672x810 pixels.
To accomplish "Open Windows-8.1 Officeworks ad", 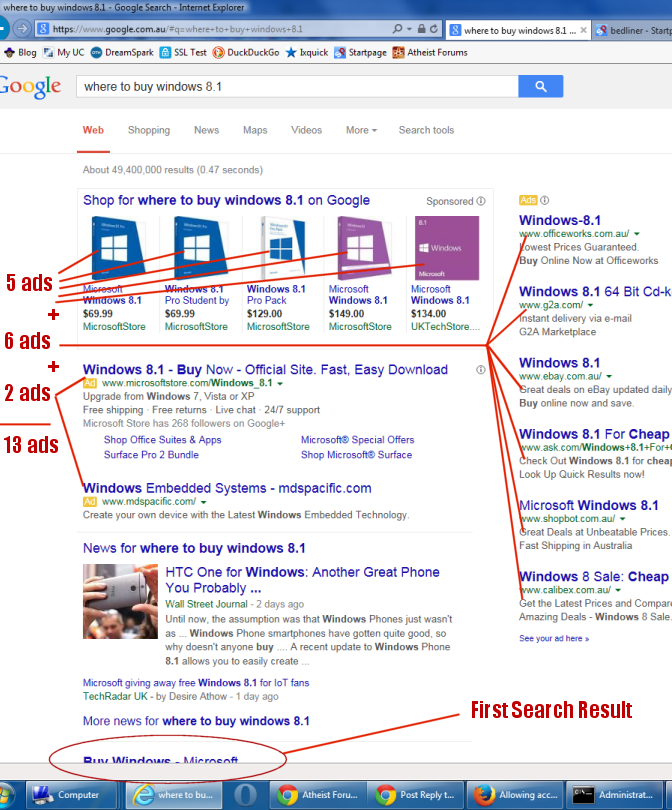I will (x=560, y=220).
